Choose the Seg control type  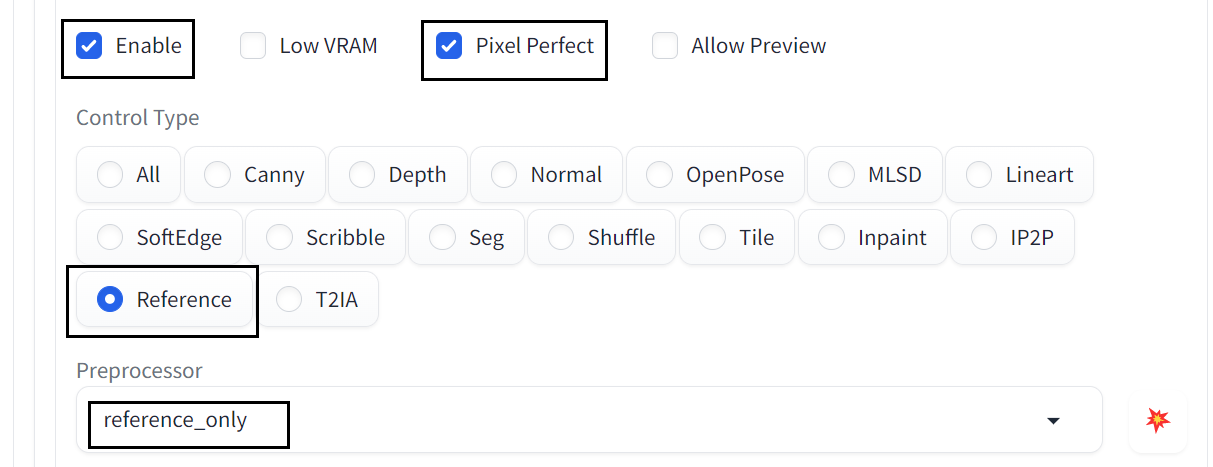(x=466, y=238)
